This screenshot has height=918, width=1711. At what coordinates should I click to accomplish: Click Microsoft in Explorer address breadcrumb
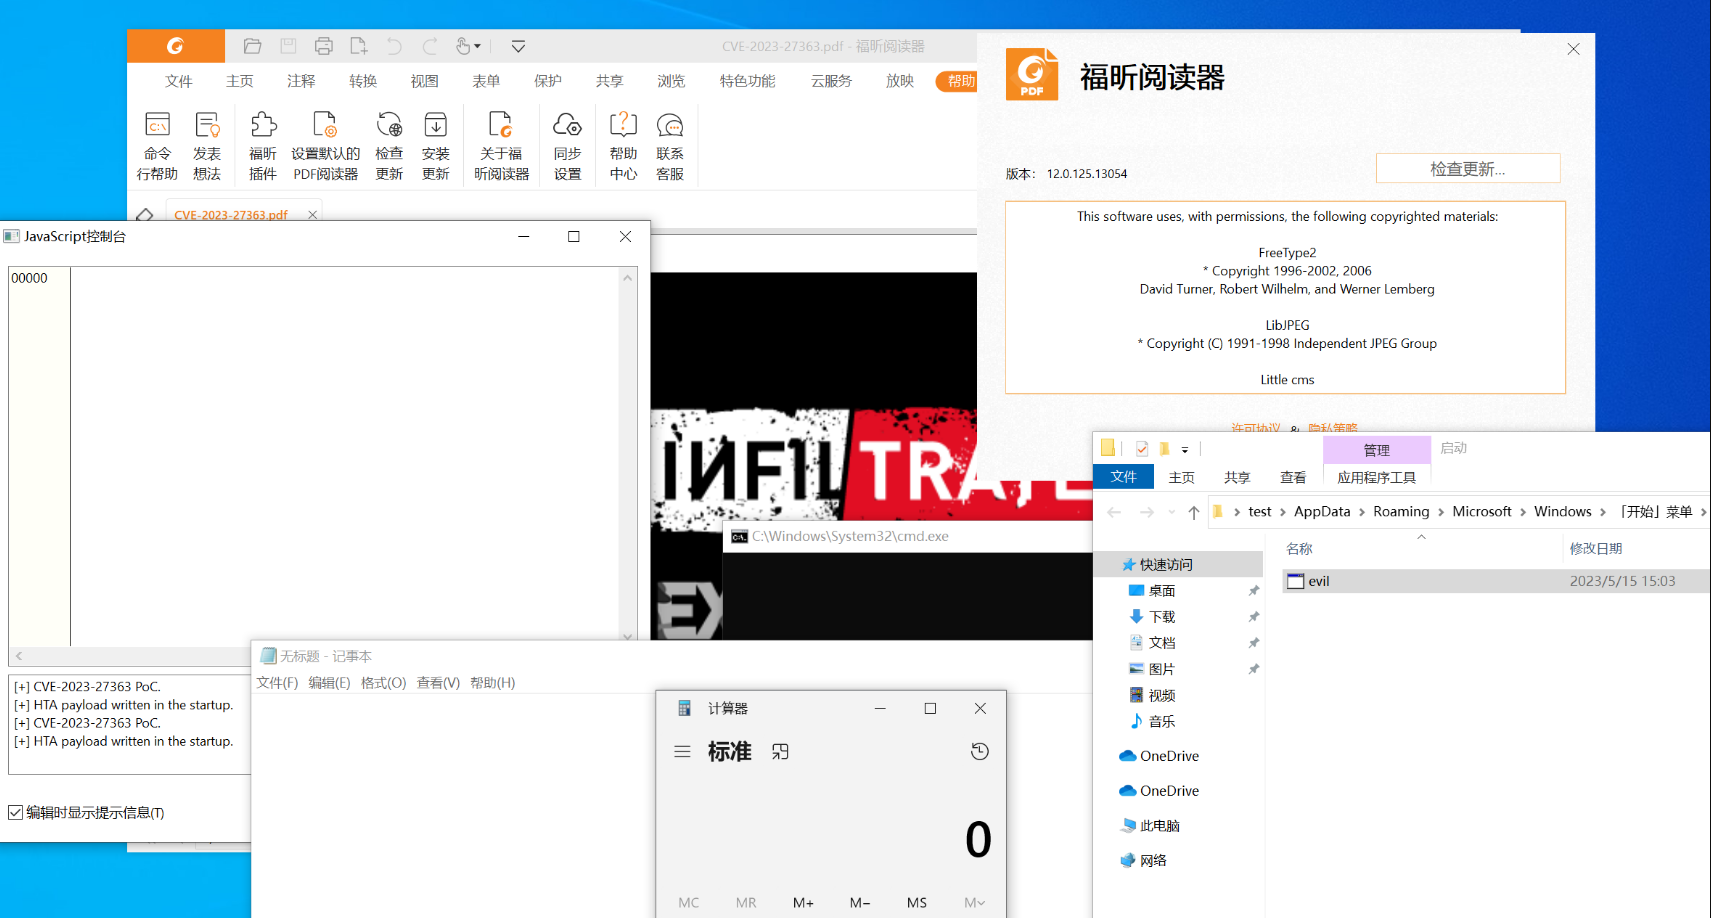pos(1481,511)
